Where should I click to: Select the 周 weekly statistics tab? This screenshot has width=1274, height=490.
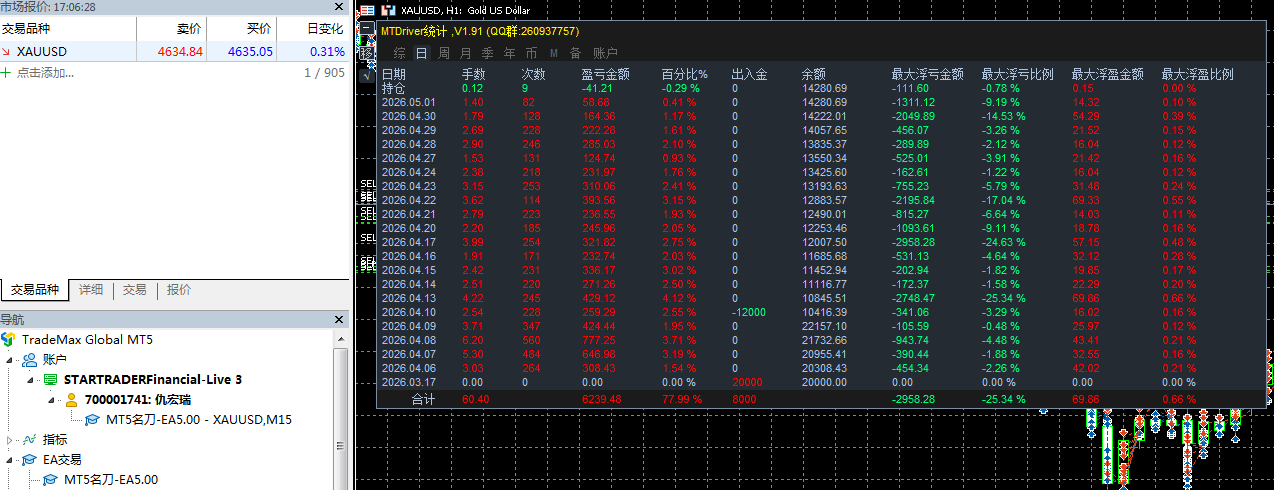[444, 53]
